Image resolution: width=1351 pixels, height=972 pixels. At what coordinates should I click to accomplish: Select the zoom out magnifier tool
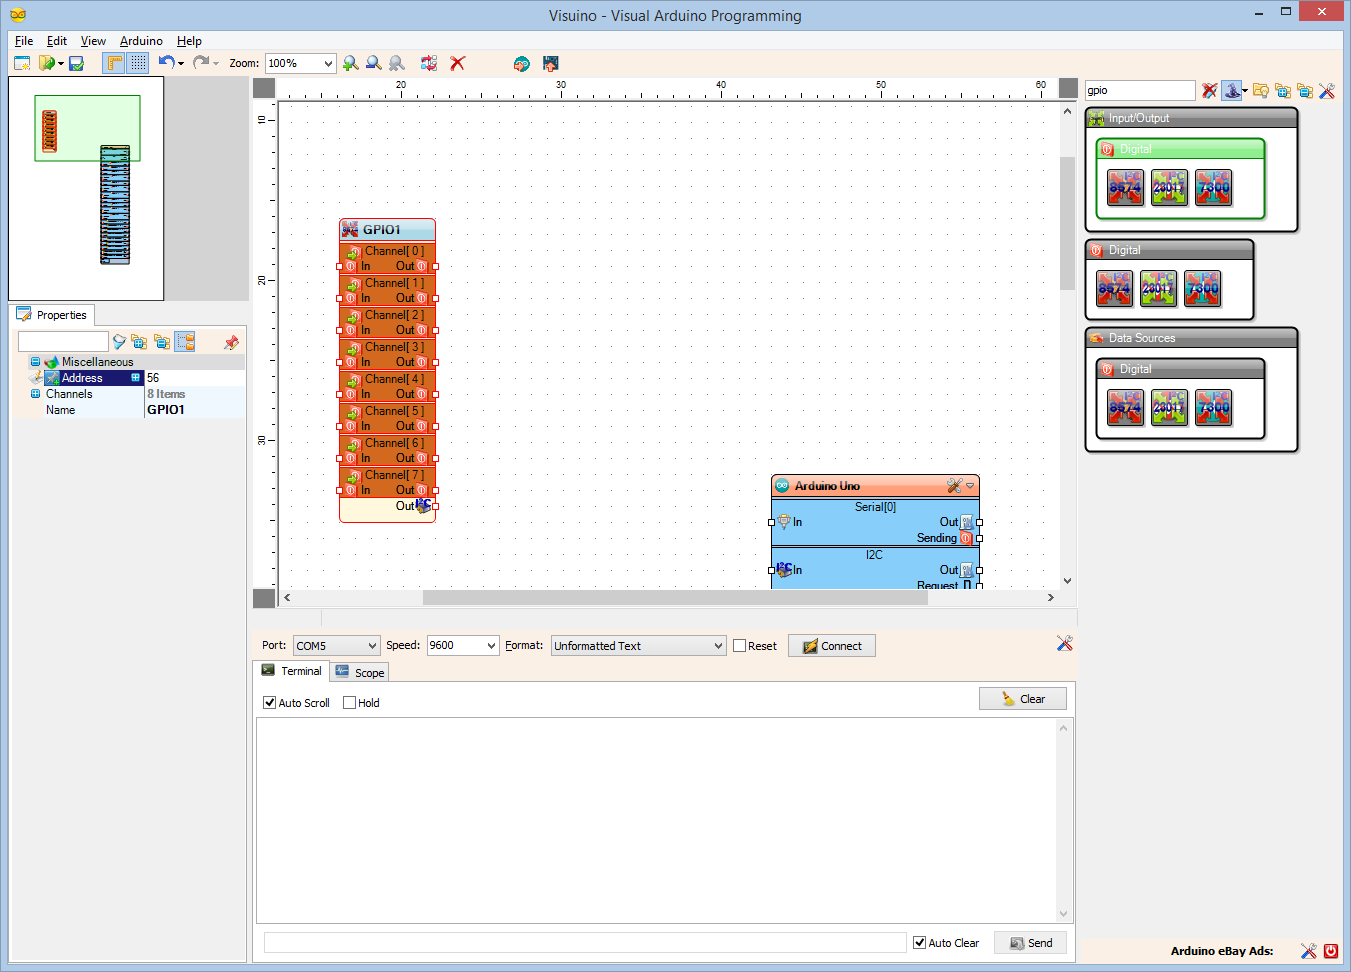[x=373, y=63]
